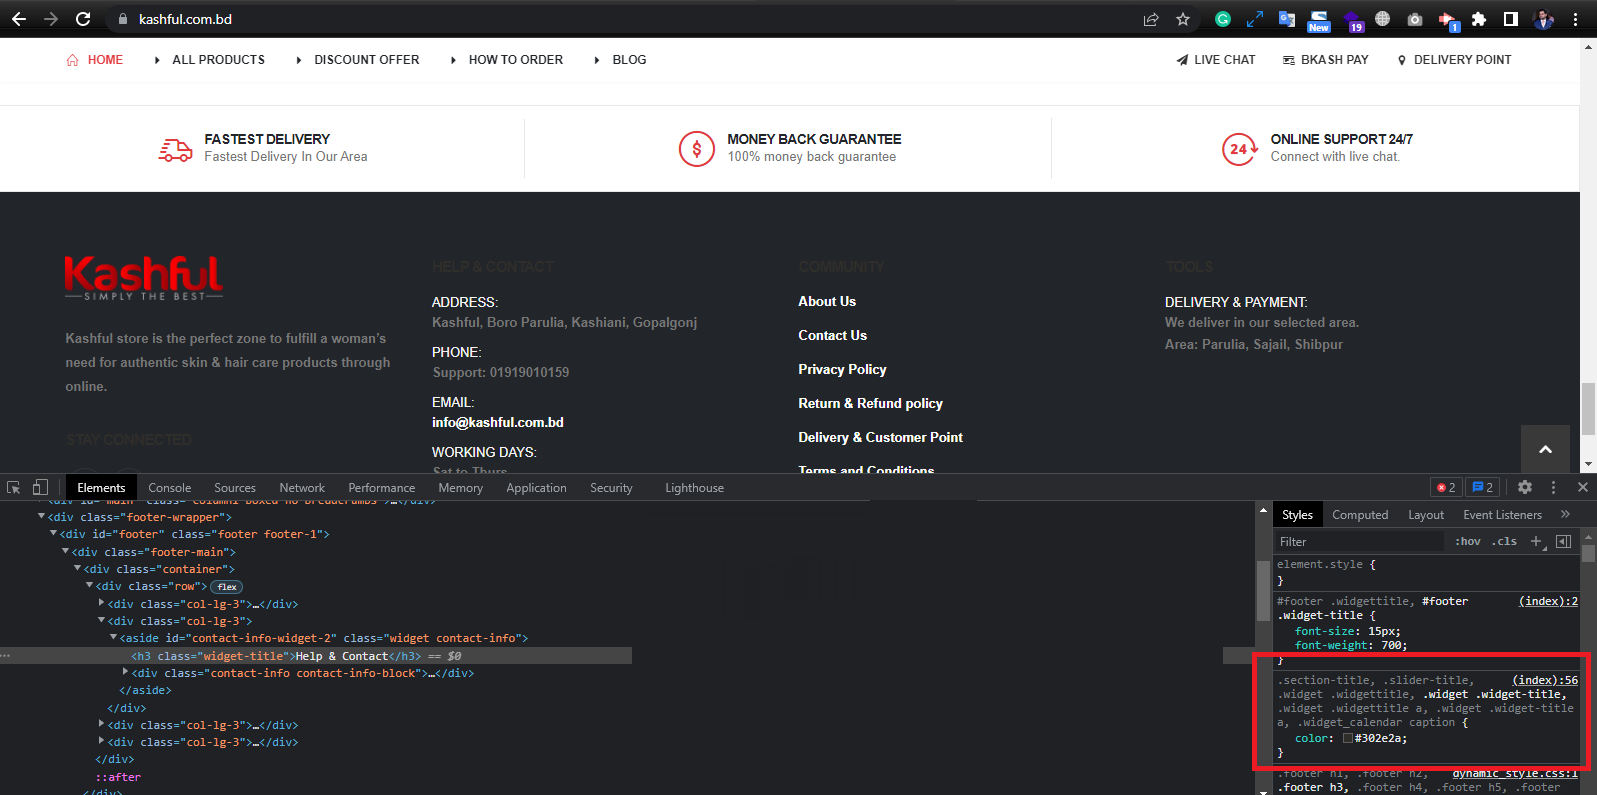The image size is (1597, 795).
Task: Toggle the device toolbar in DevTools
Action: point(40,487)
